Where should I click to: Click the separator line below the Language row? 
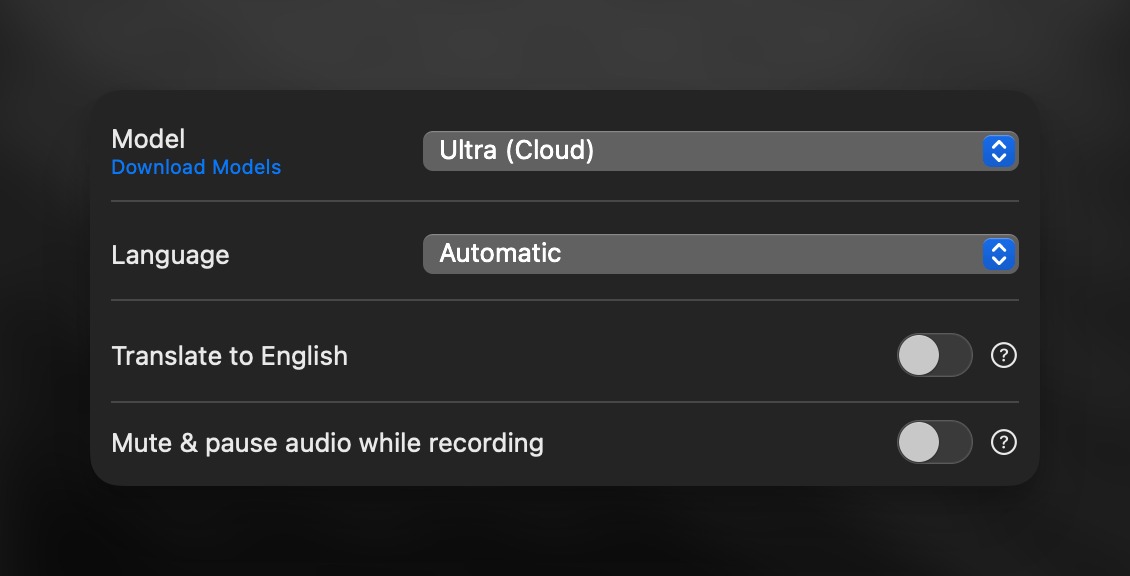click(564, 300)
